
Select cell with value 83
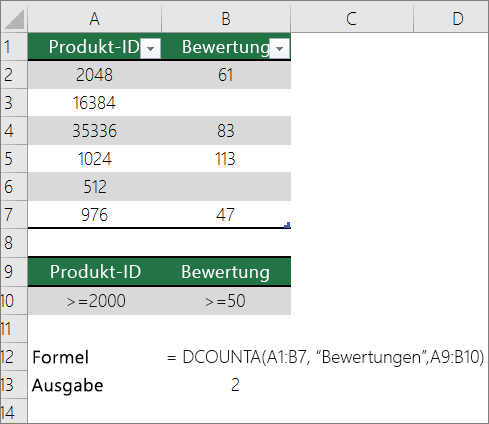pos(226,131)
